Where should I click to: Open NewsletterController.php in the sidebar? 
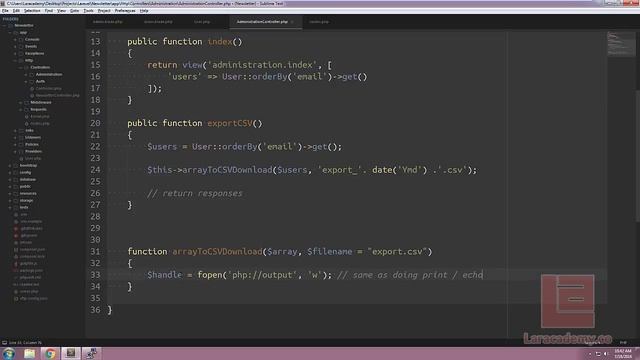click(x=58, y=96)
